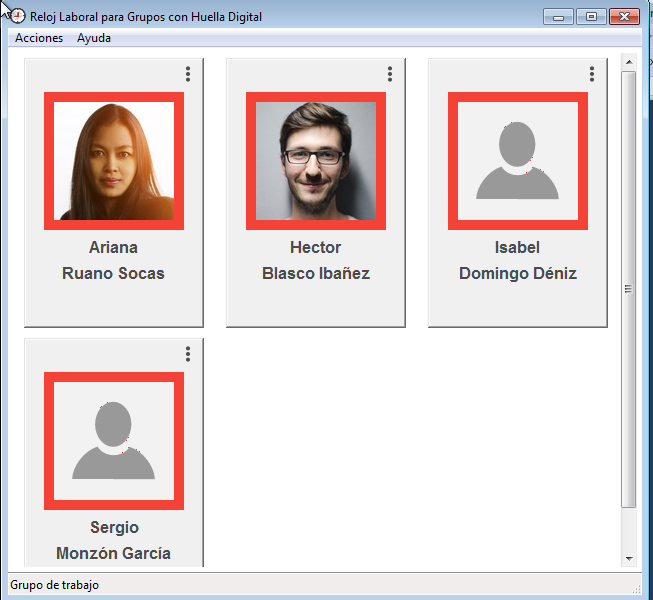Select the Hector Blasco Ibañez name label
Image resolution: width=653 pixels, height=600 pixels.
tap(316, 260)
